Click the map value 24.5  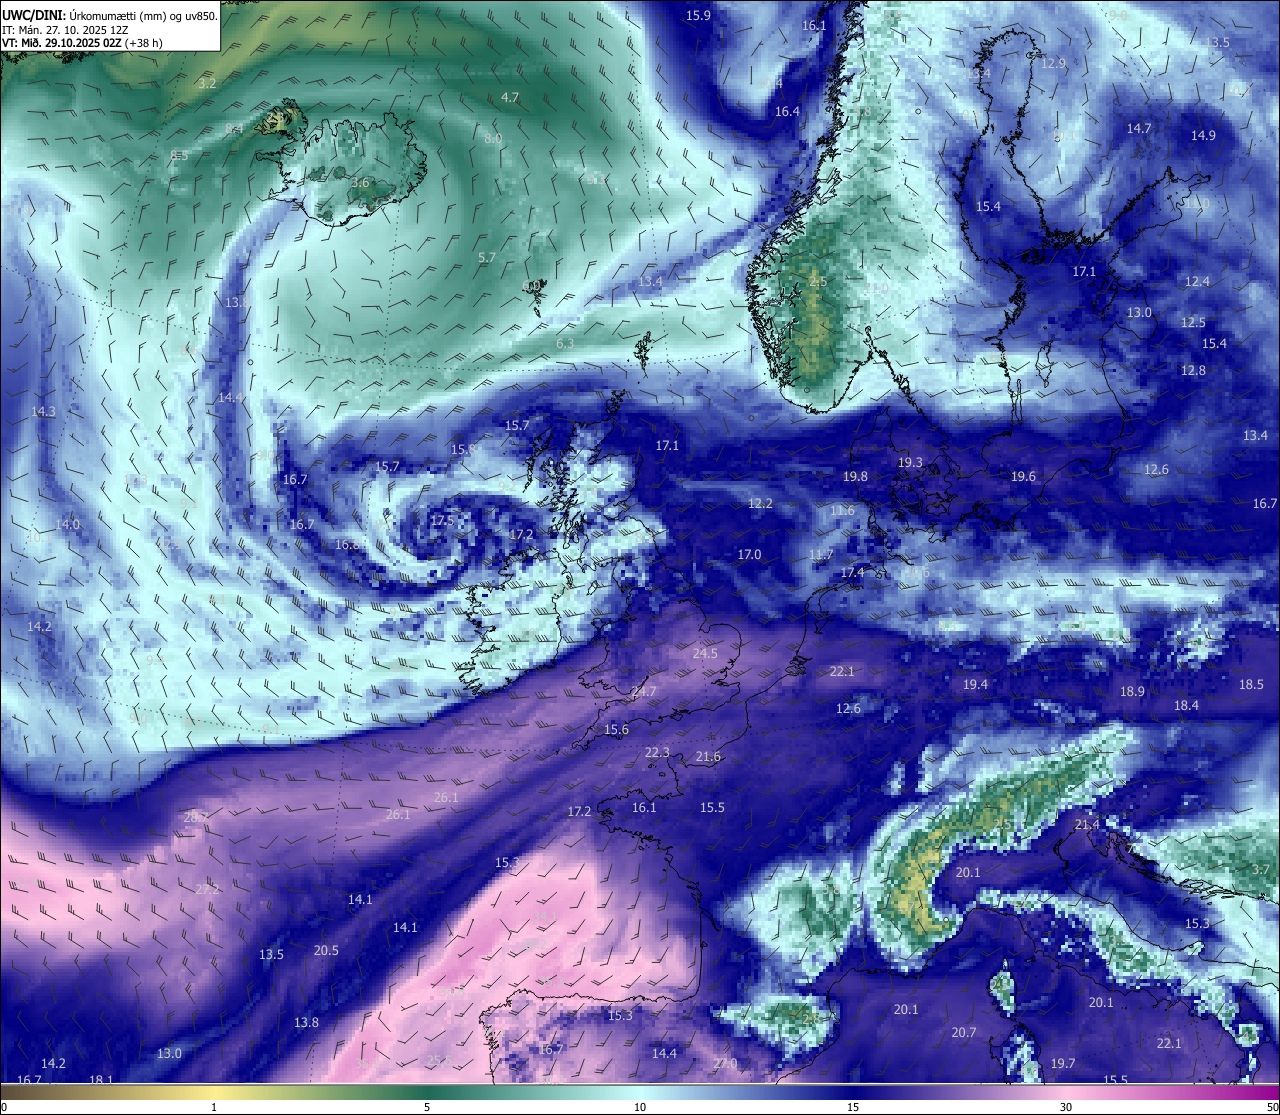tap(705, 653)
